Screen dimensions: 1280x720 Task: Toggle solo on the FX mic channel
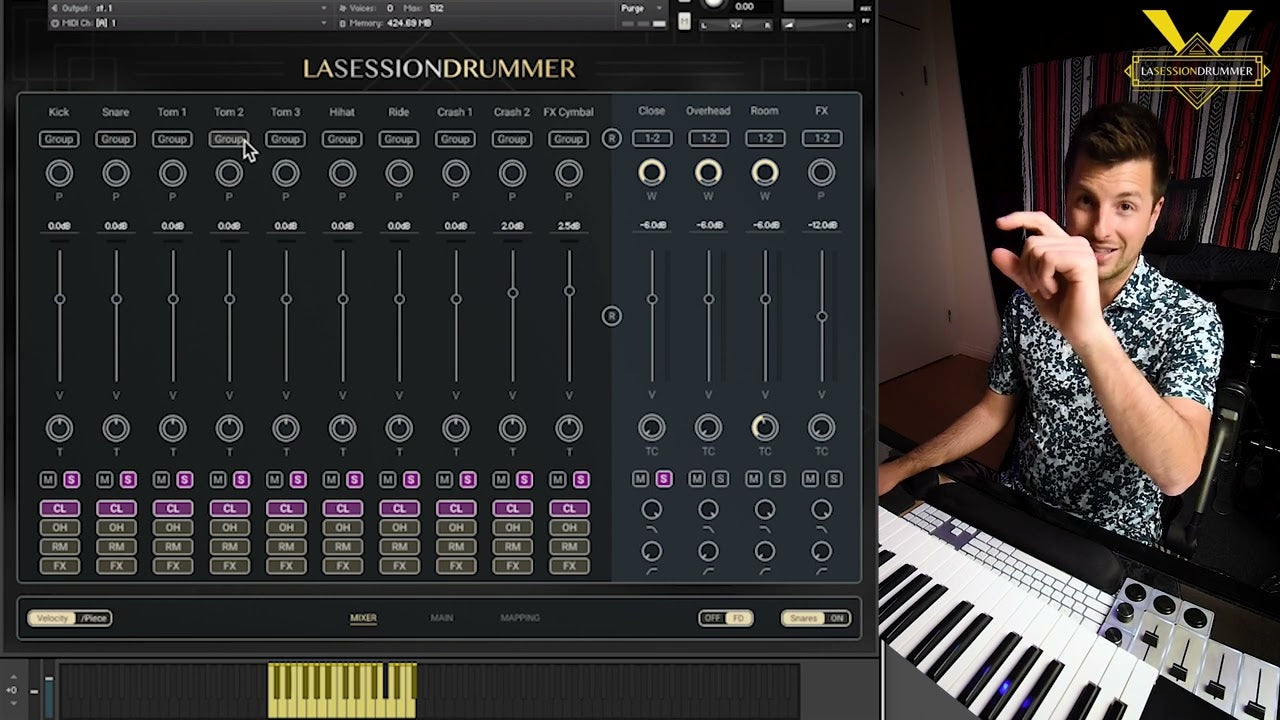(833, 480)
